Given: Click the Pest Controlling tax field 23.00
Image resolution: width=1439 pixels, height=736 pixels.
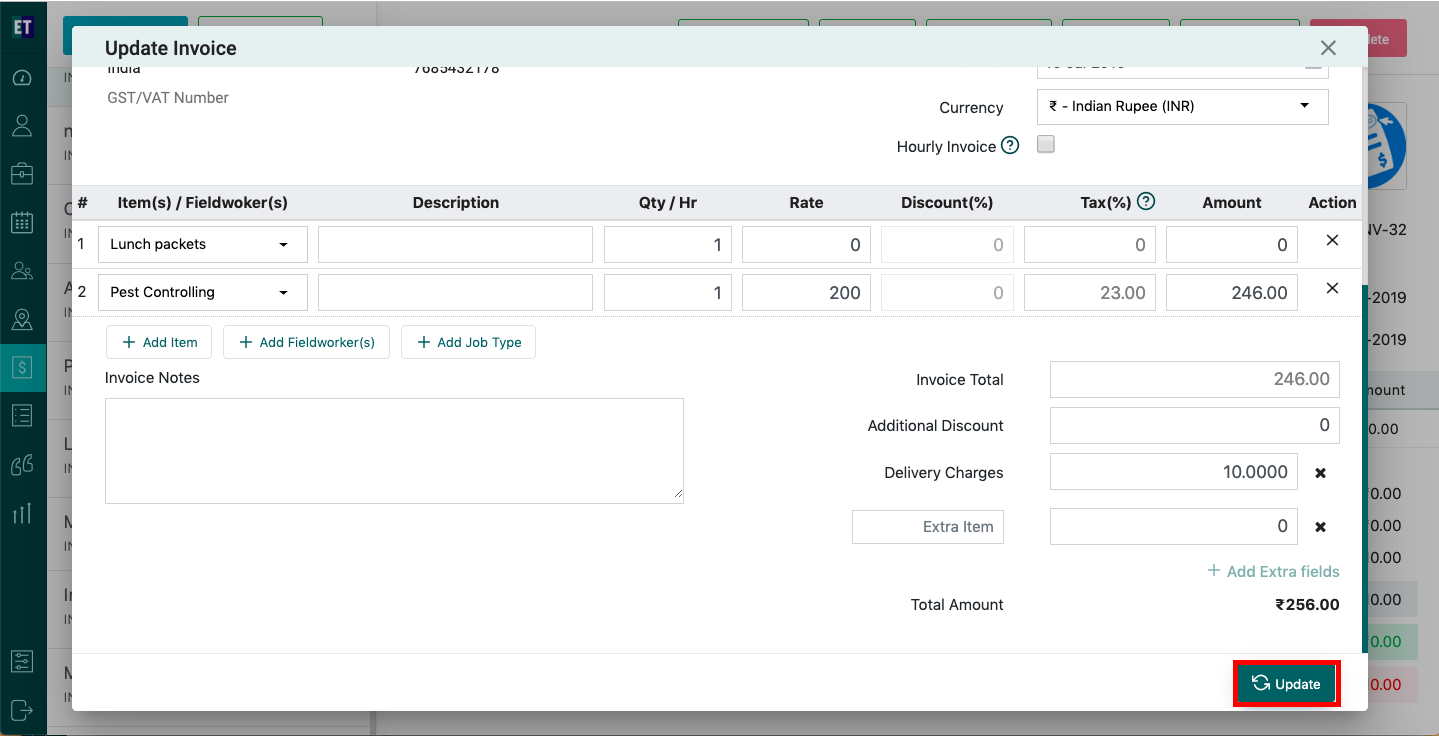Looking at the screenshot, I should click(1090, 292).
